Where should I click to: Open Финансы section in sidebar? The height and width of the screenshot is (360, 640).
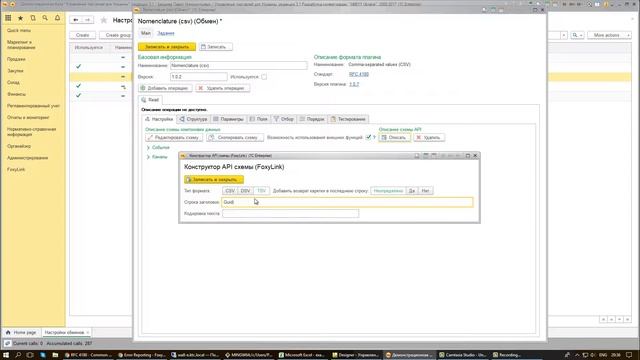tap(16, 94)
